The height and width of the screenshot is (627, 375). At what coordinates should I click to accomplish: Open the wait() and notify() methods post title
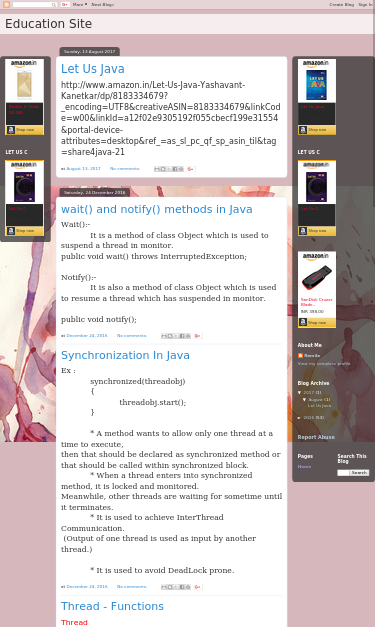coord(157,209)
